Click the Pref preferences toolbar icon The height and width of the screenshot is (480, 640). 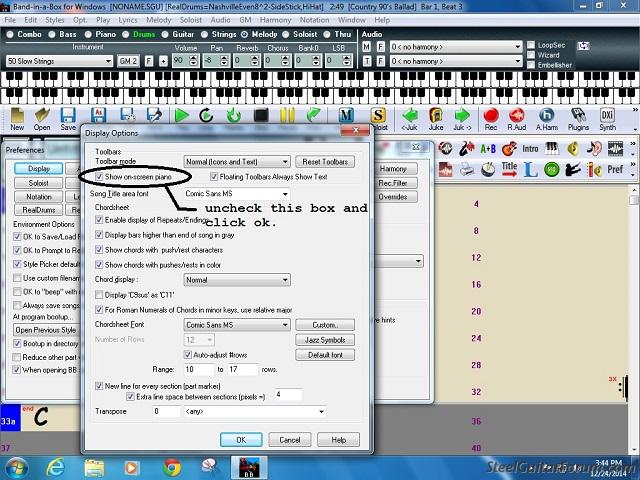tap(615, 169)
